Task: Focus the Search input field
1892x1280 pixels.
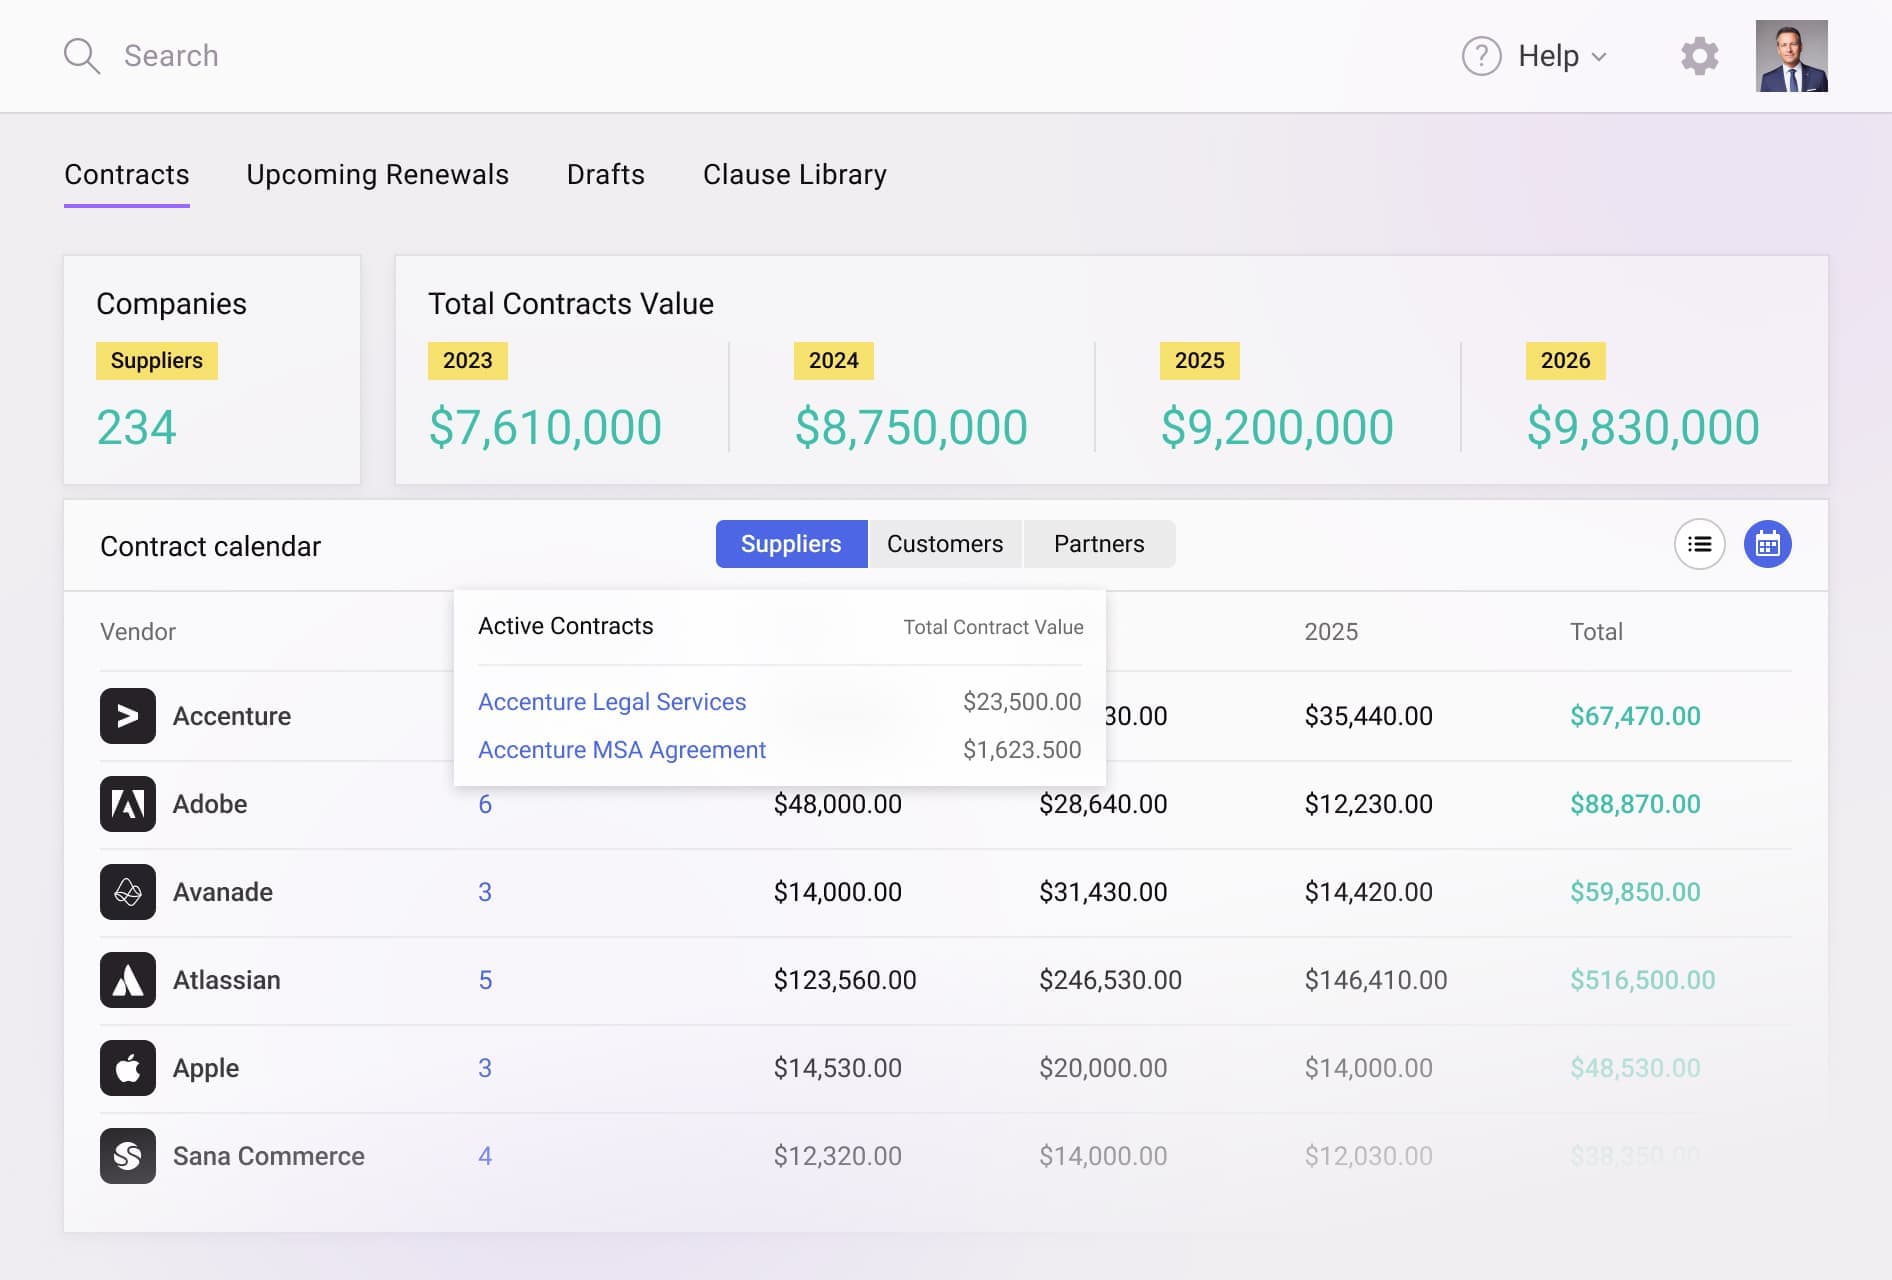Action: (x=171, y=56)
